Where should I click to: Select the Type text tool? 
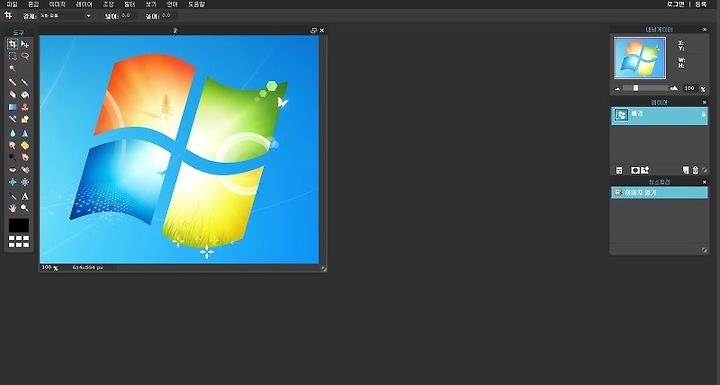click(x=25, y=197)
